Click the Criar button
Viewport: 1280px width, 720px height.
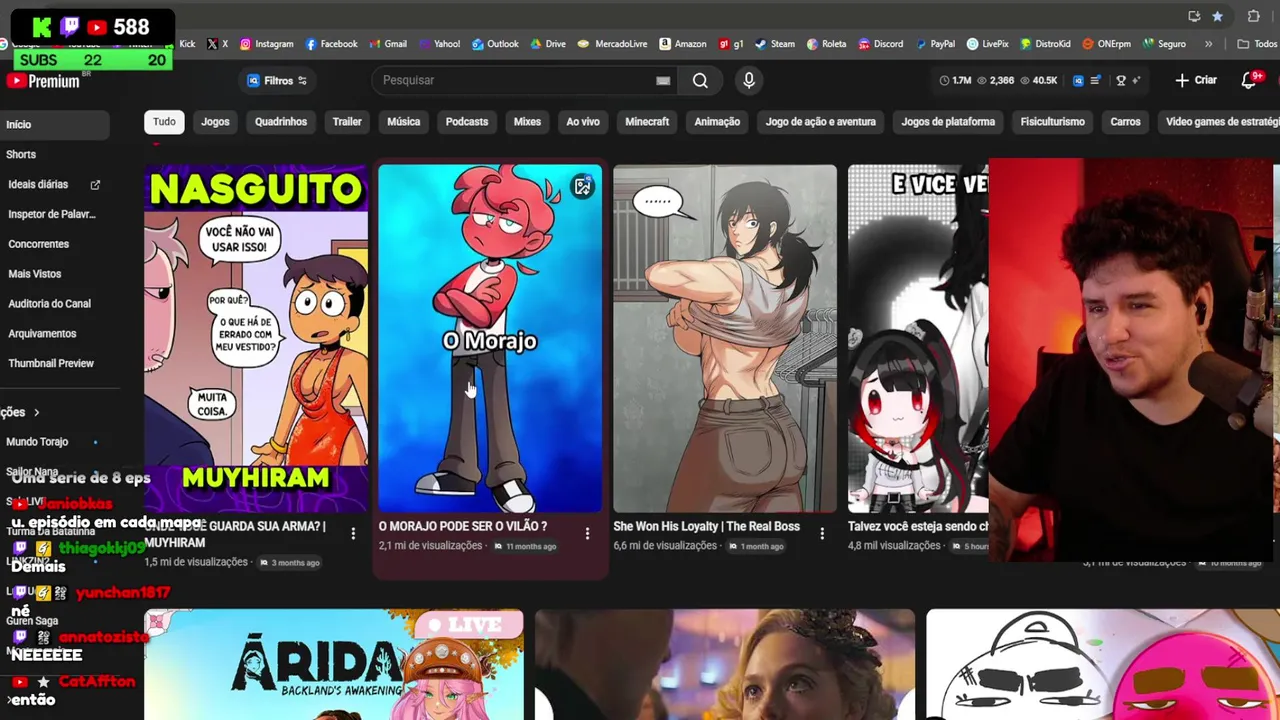pos(1196,80)
